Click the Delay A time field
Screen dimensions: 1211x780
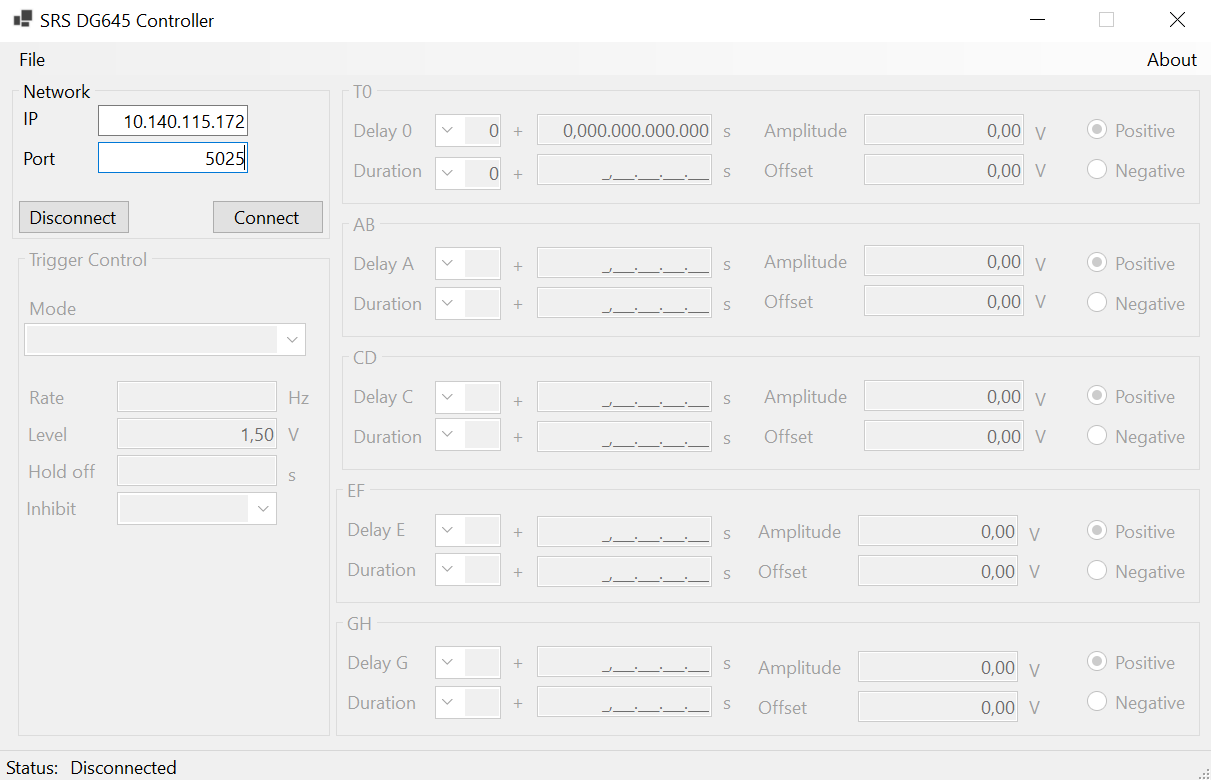click(624, 263)
